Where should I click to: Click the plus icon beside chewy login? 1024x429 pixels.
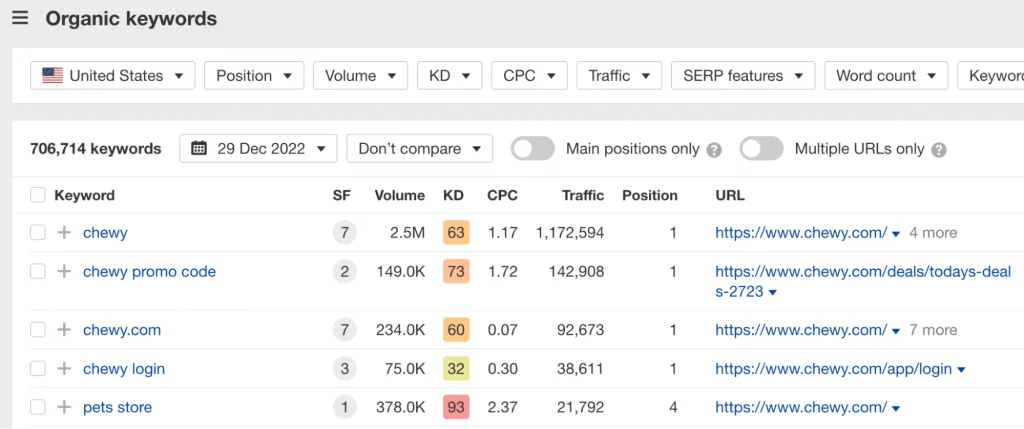click(64, 369)
